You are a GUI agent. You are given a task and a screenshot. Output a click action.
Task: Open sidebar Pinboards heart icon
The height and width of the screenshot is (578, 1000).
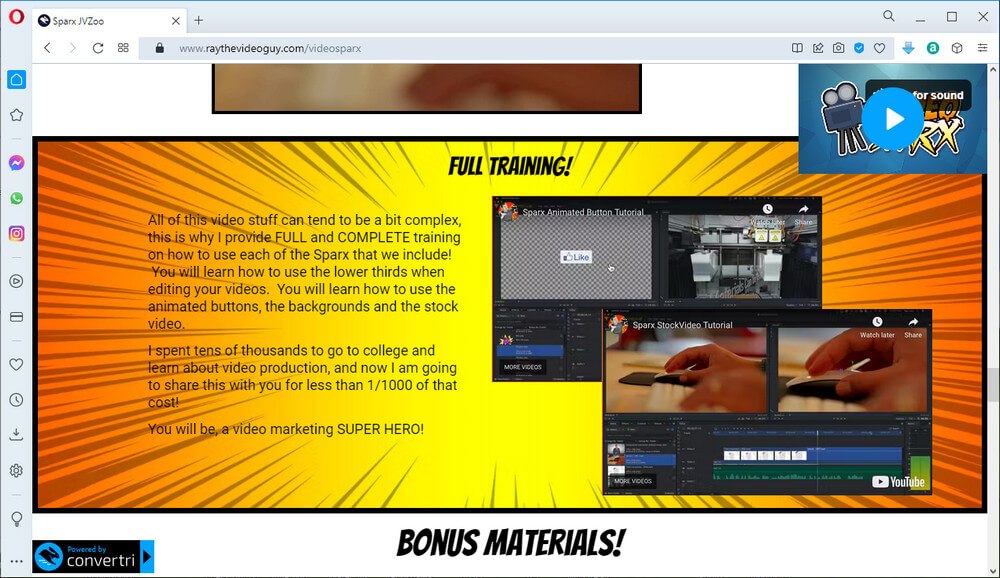[17, 364]
